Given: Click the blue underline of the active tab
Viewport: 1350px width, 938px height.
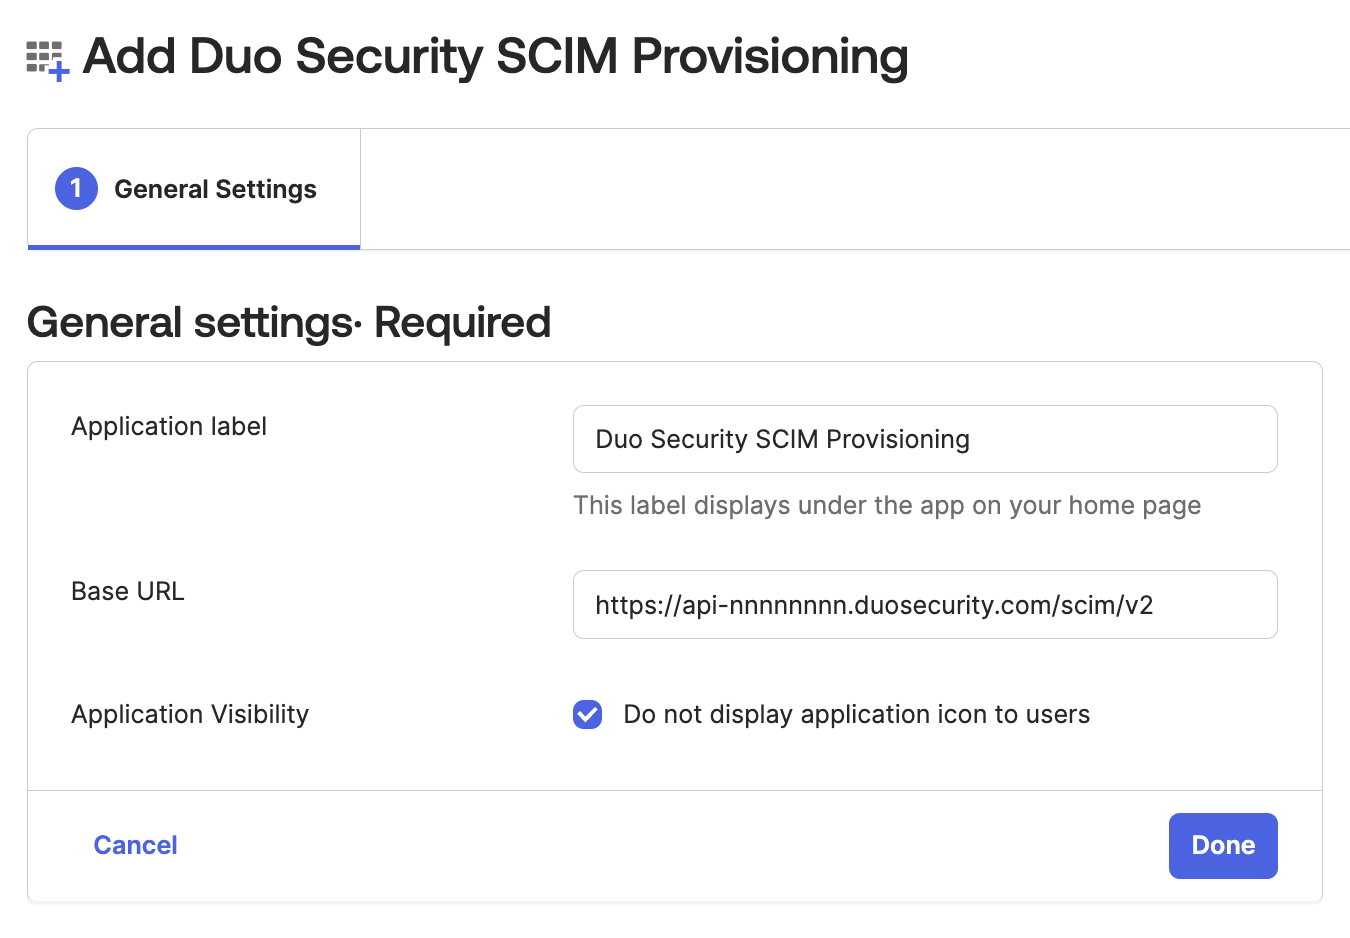Looking at the screenshot, I should 193,246.
